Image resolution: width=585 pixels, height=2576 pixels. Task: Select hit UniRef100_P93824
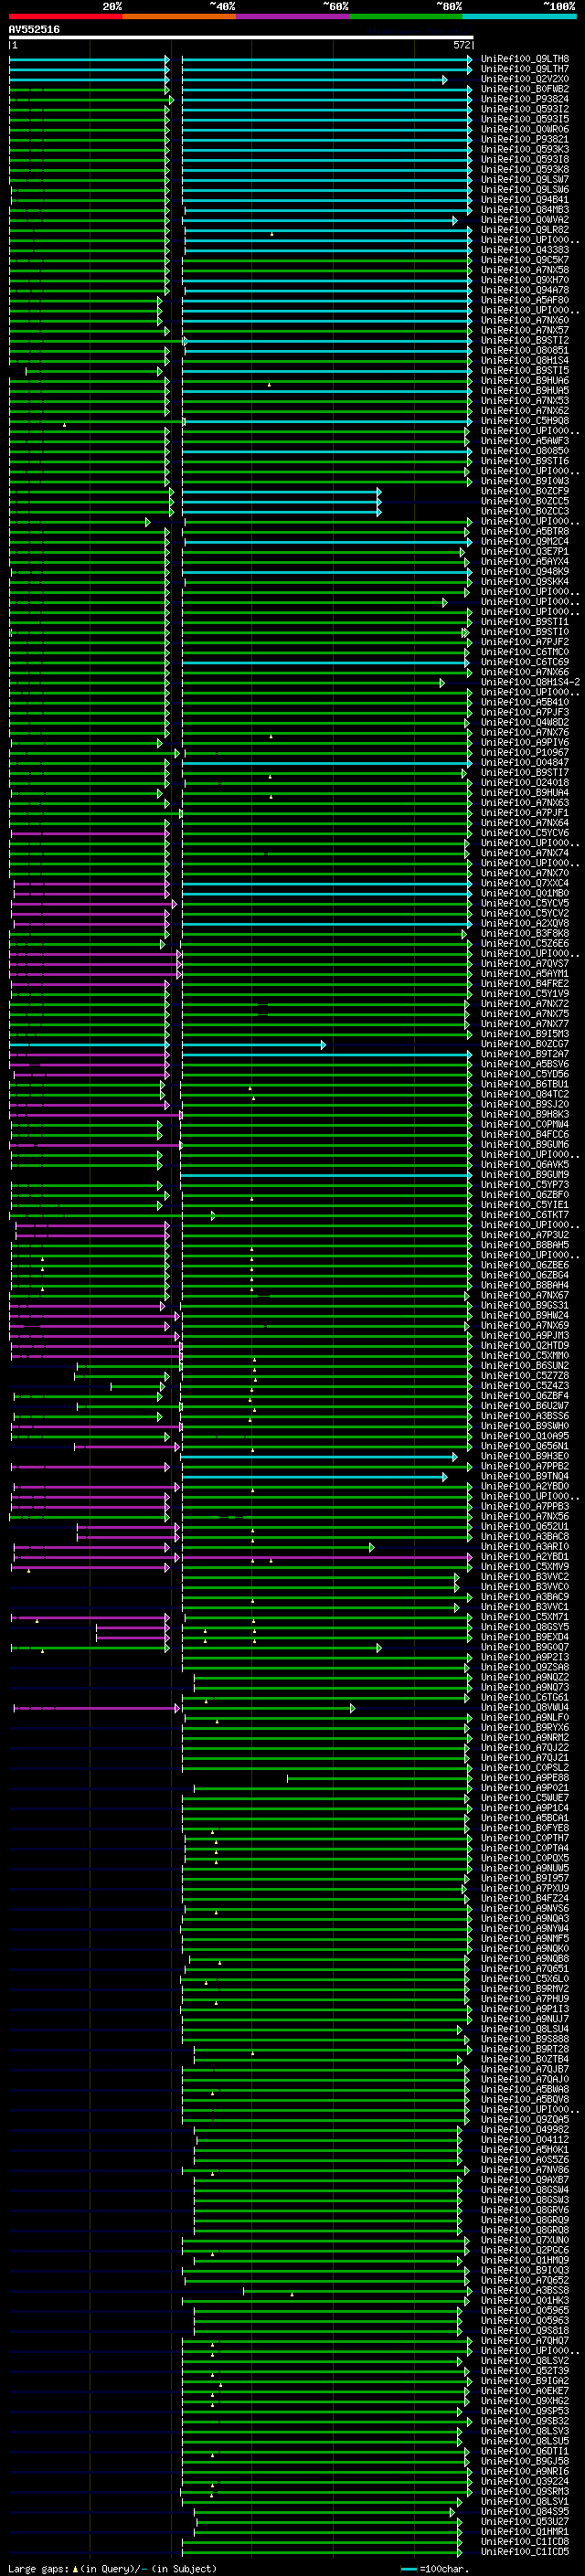pyautogui.click(x=525, y=99)
